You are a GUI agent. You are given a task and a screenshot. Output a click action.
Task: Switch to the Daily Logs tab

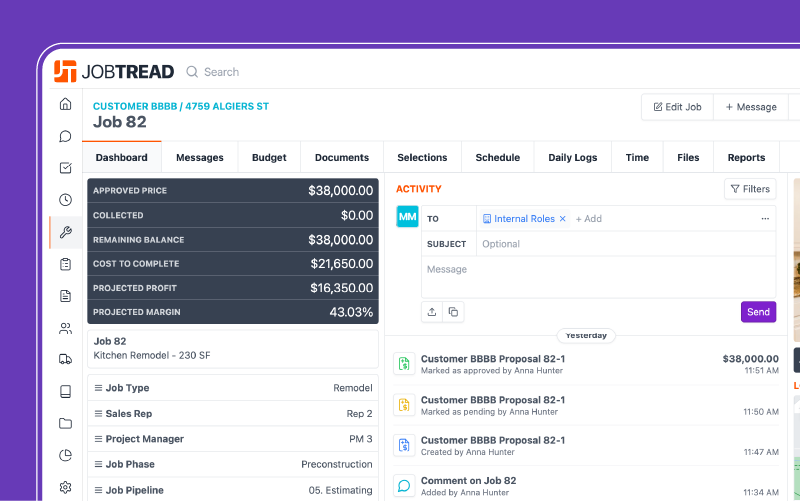click(573, 157)
